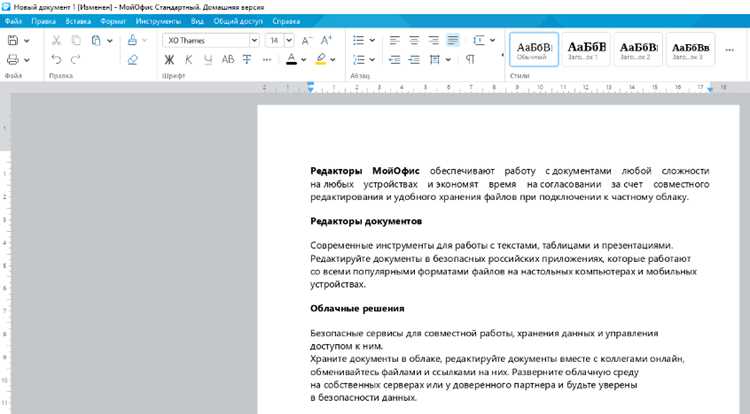The width and height of the screenshot is (750, 414).
Task: Click the Clear formatting eraser icon
Action: tap(132, 60)
